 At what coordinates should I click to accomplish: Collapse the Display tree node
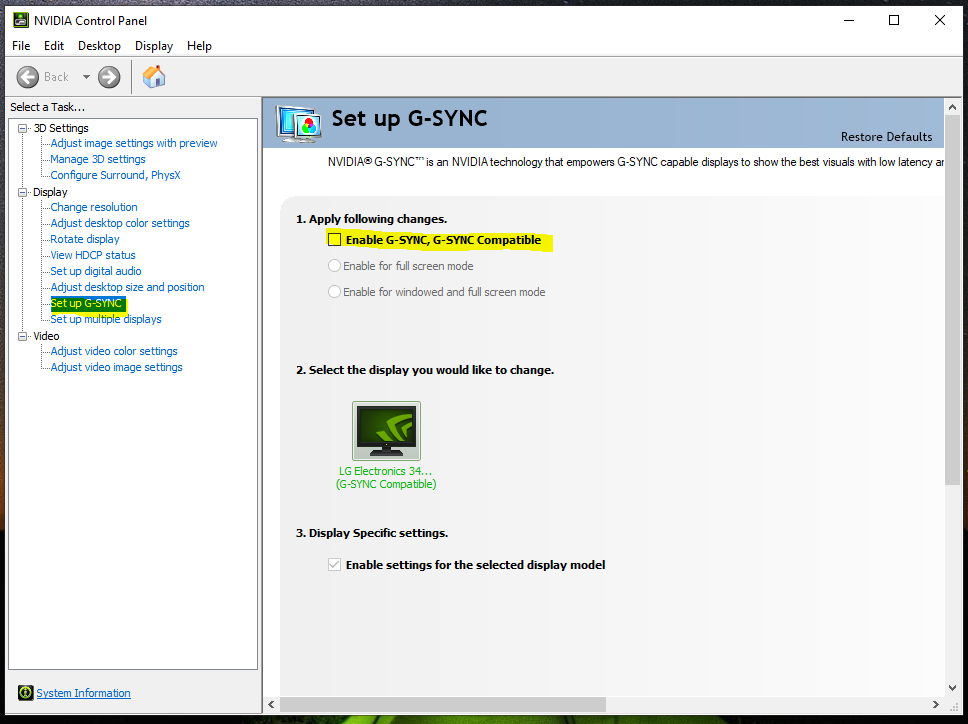tap(23, 193)
